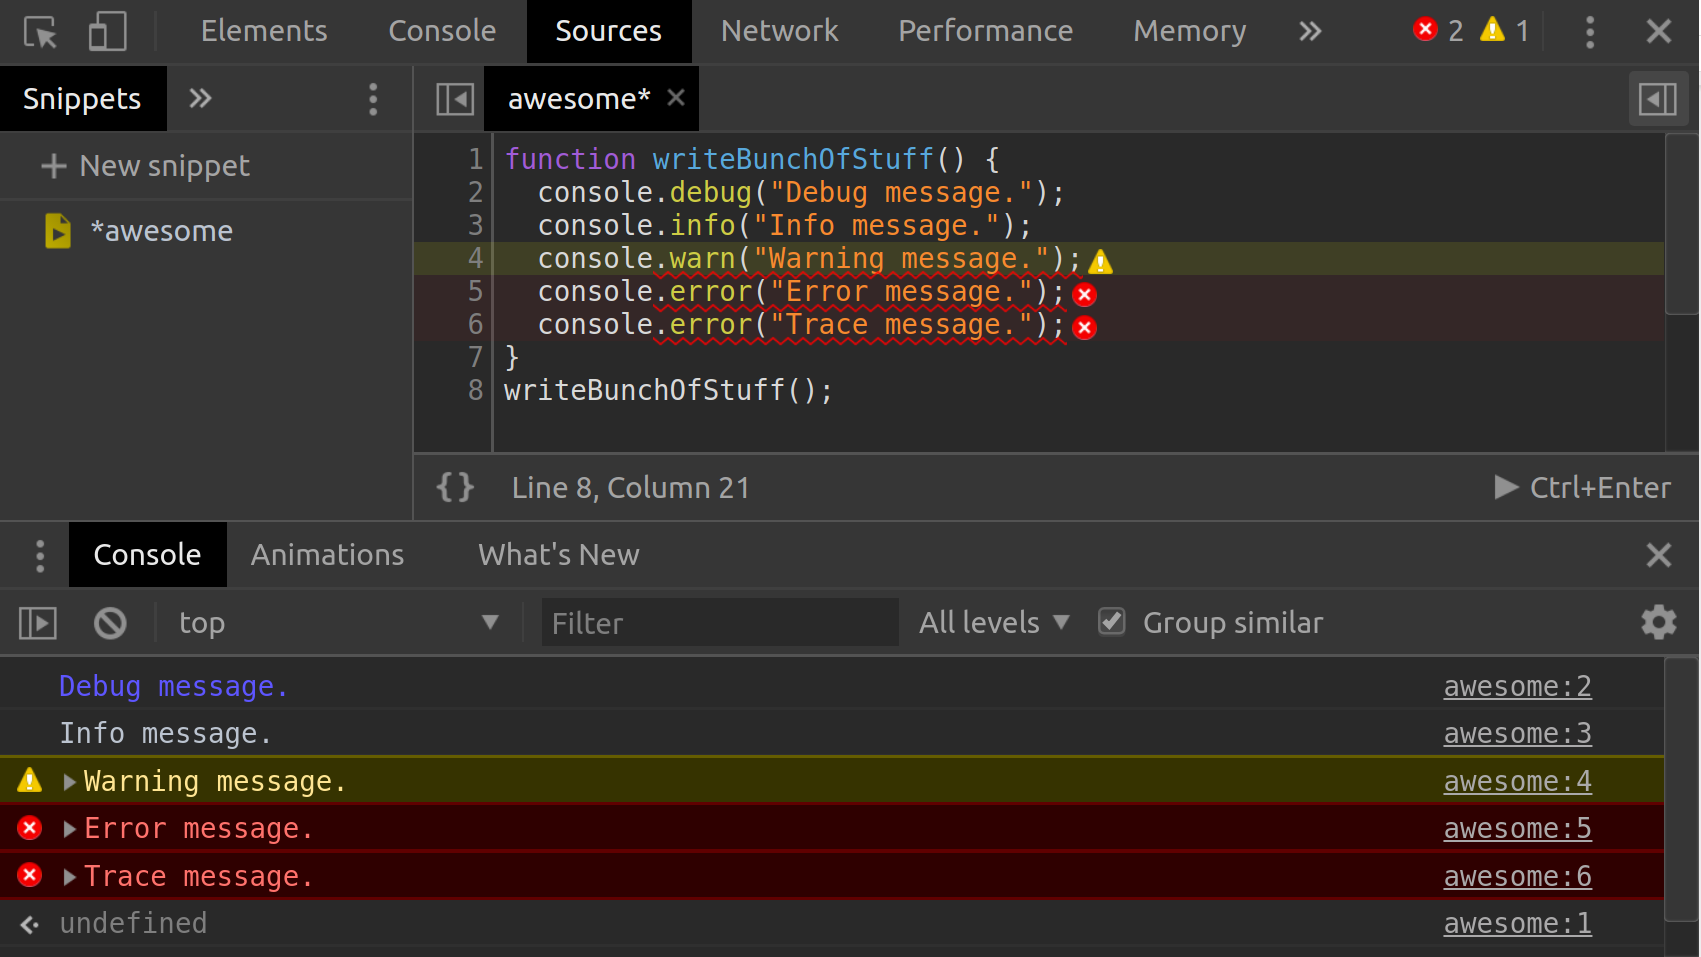Expand the Warning message stack trace
Screen dimensions: 1701x957
tap(69, 782)
